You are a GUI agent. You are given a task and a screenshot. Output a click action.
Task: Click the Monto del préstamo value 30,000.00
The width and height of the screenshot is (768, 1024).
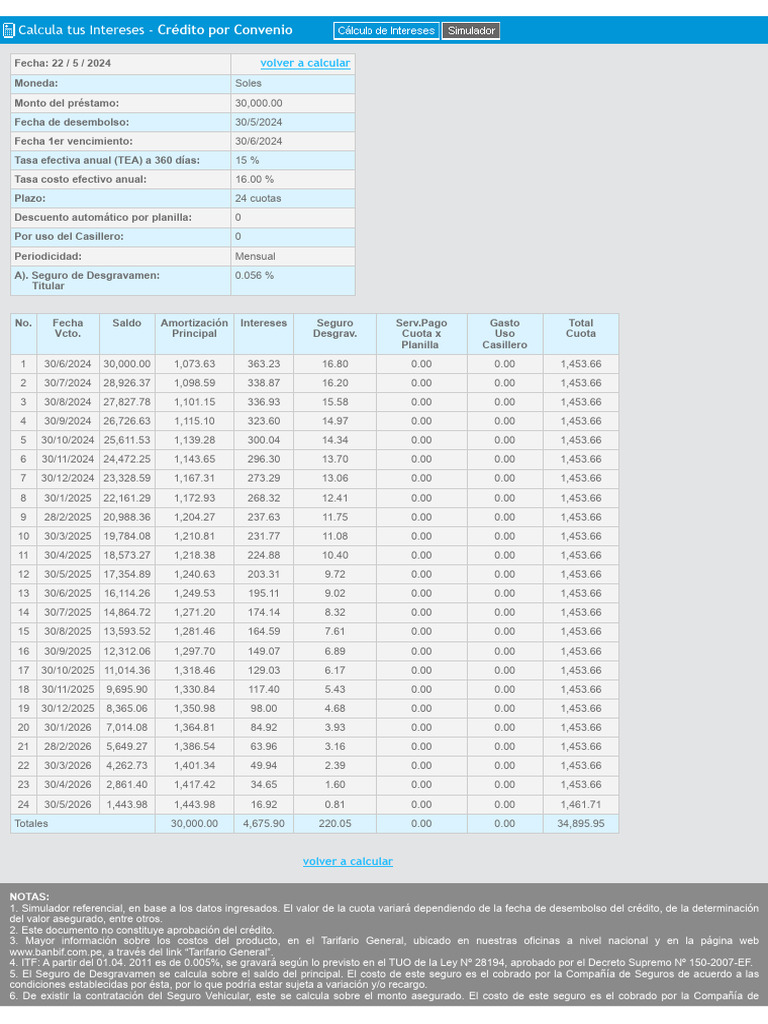258,103
